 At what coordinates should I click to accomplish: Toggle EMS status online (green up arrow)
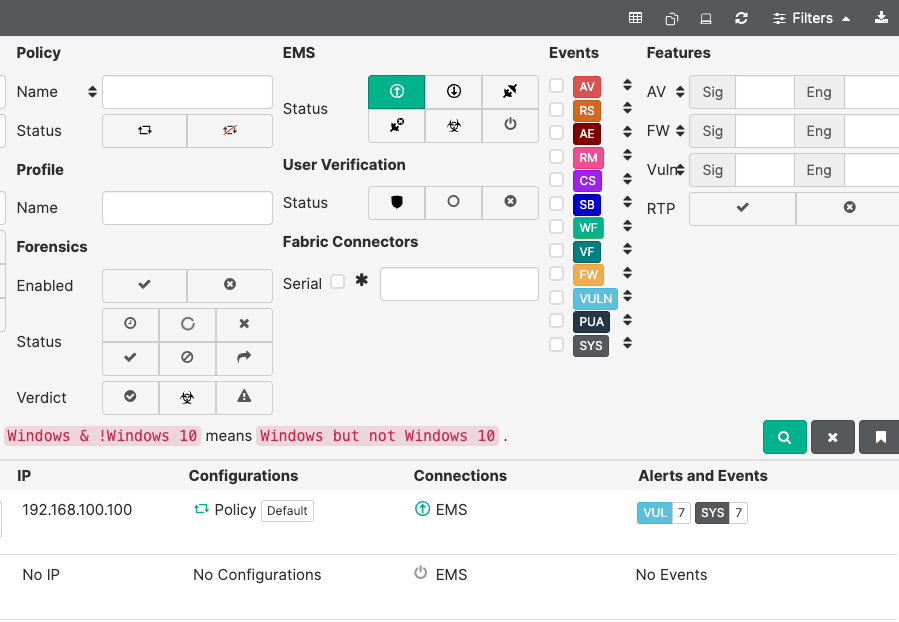coord(397,92)
